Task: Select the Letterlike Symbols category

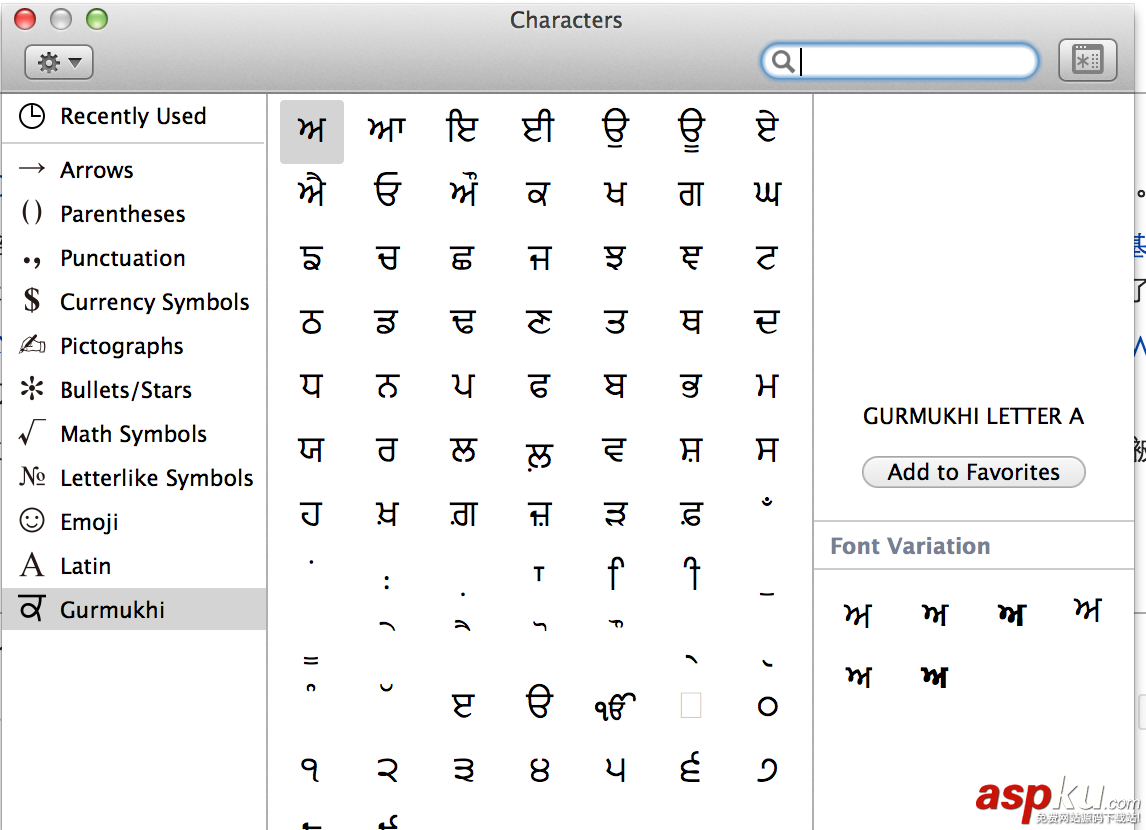Action: tap(156, 478)
